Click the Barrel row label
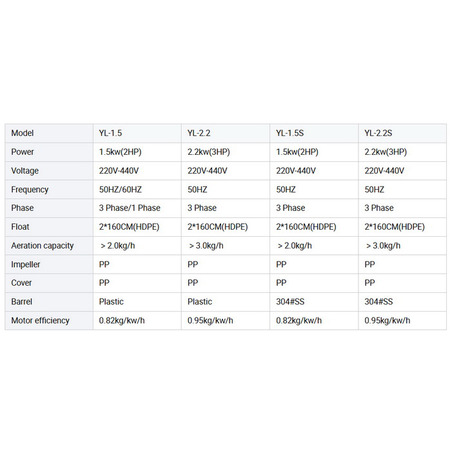The width and height of the screenshot is (450, 450). (49, 302)
